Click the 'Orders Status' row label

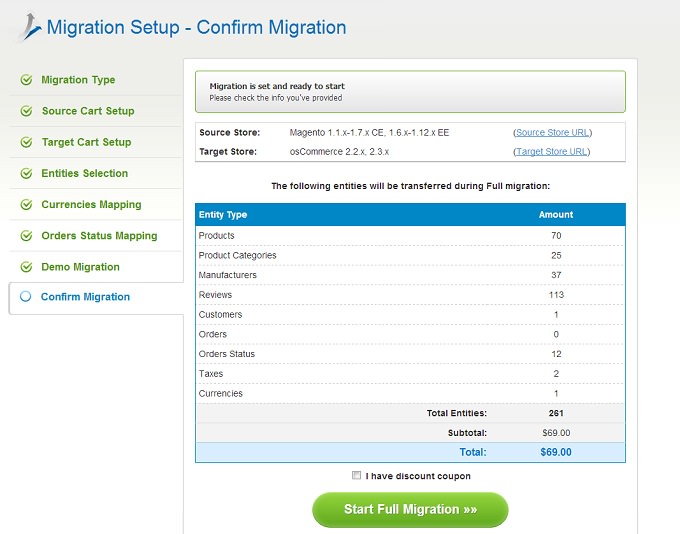click(x=227, y=354)
